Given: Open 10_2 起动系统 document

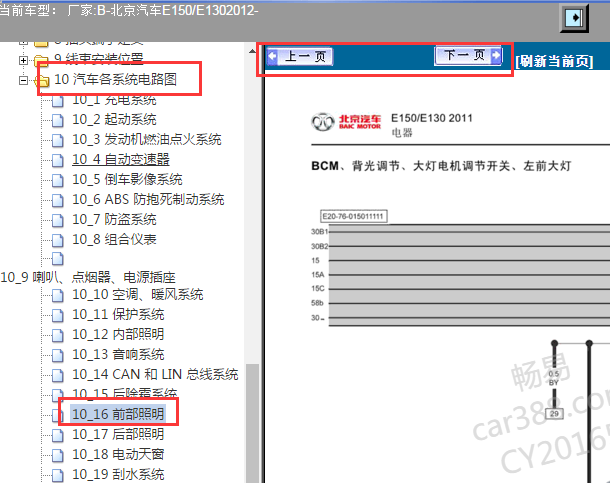Looking at the screenshot, I should pos(114,119).
